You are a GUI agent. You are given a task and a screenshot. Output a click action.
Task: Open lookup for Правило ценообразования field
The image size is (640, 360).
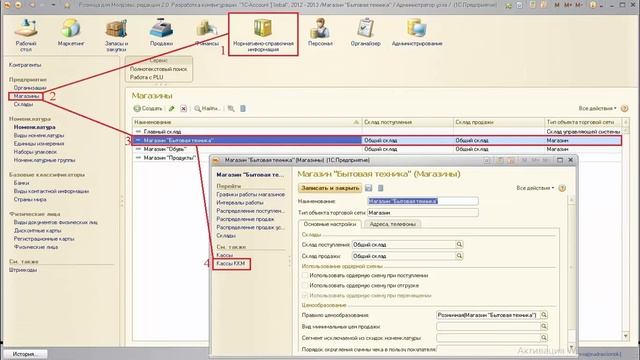[544, 315]
